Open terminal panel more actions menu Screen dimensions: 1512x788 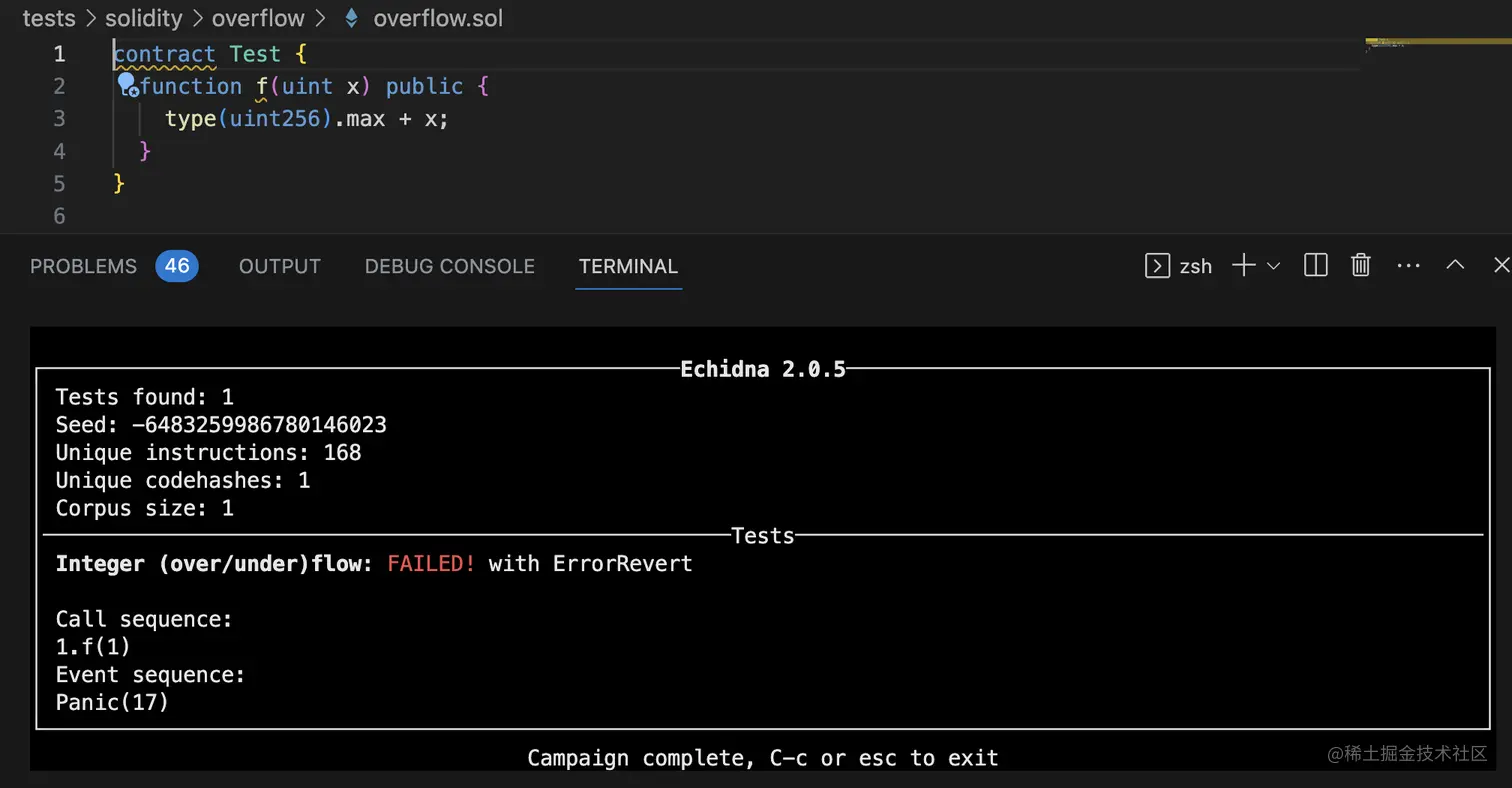(1408, 266)
